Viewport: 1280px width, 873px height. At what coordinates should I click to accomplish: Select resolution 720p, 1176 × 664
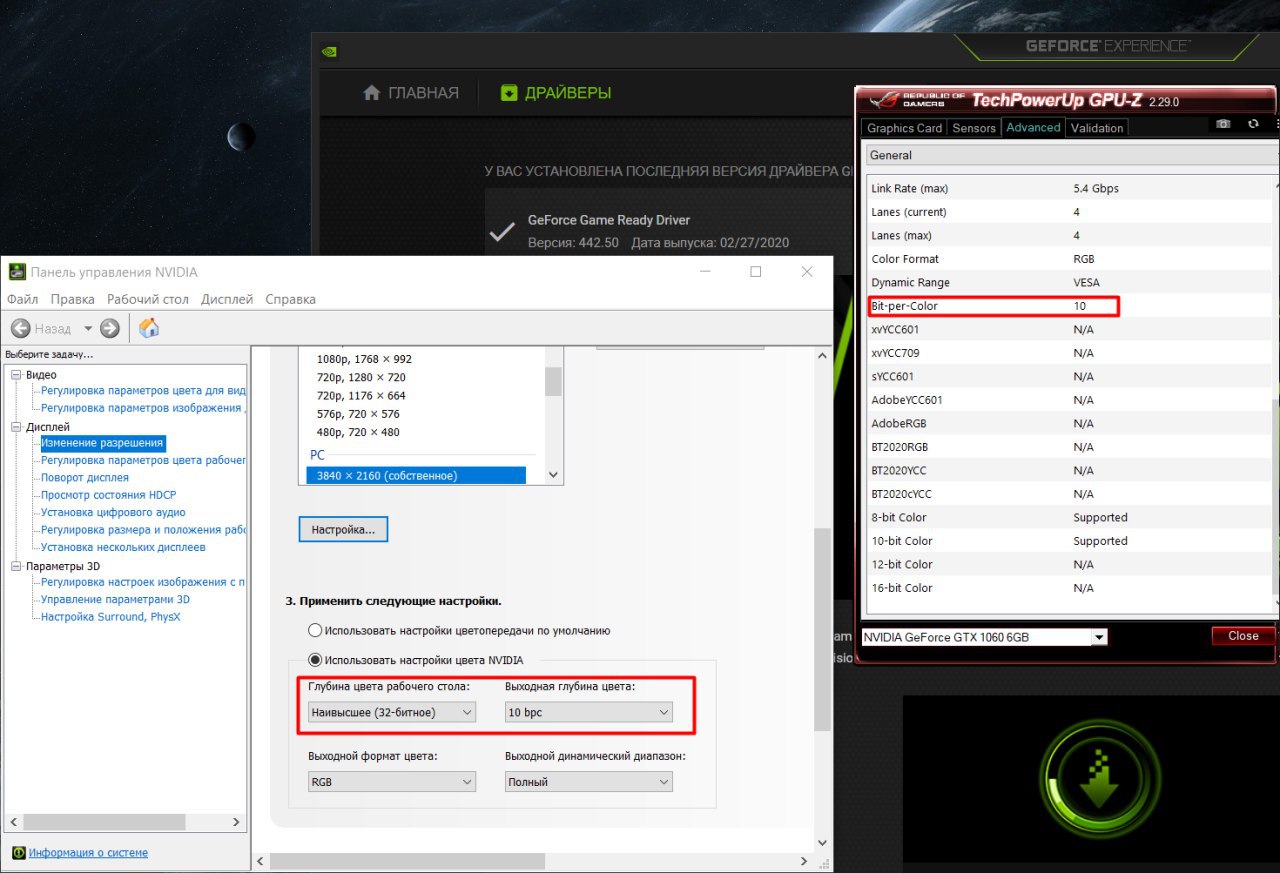coord(361,396)
